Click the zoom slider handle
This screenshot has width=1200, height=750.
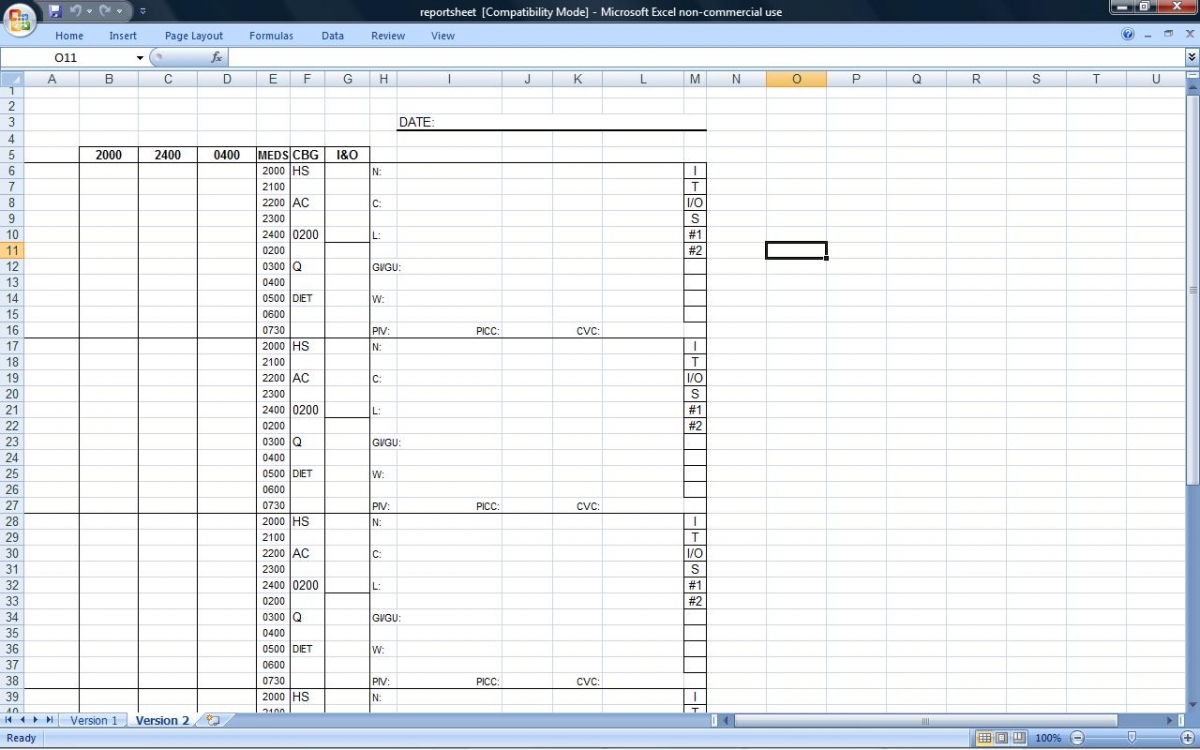1131,738
